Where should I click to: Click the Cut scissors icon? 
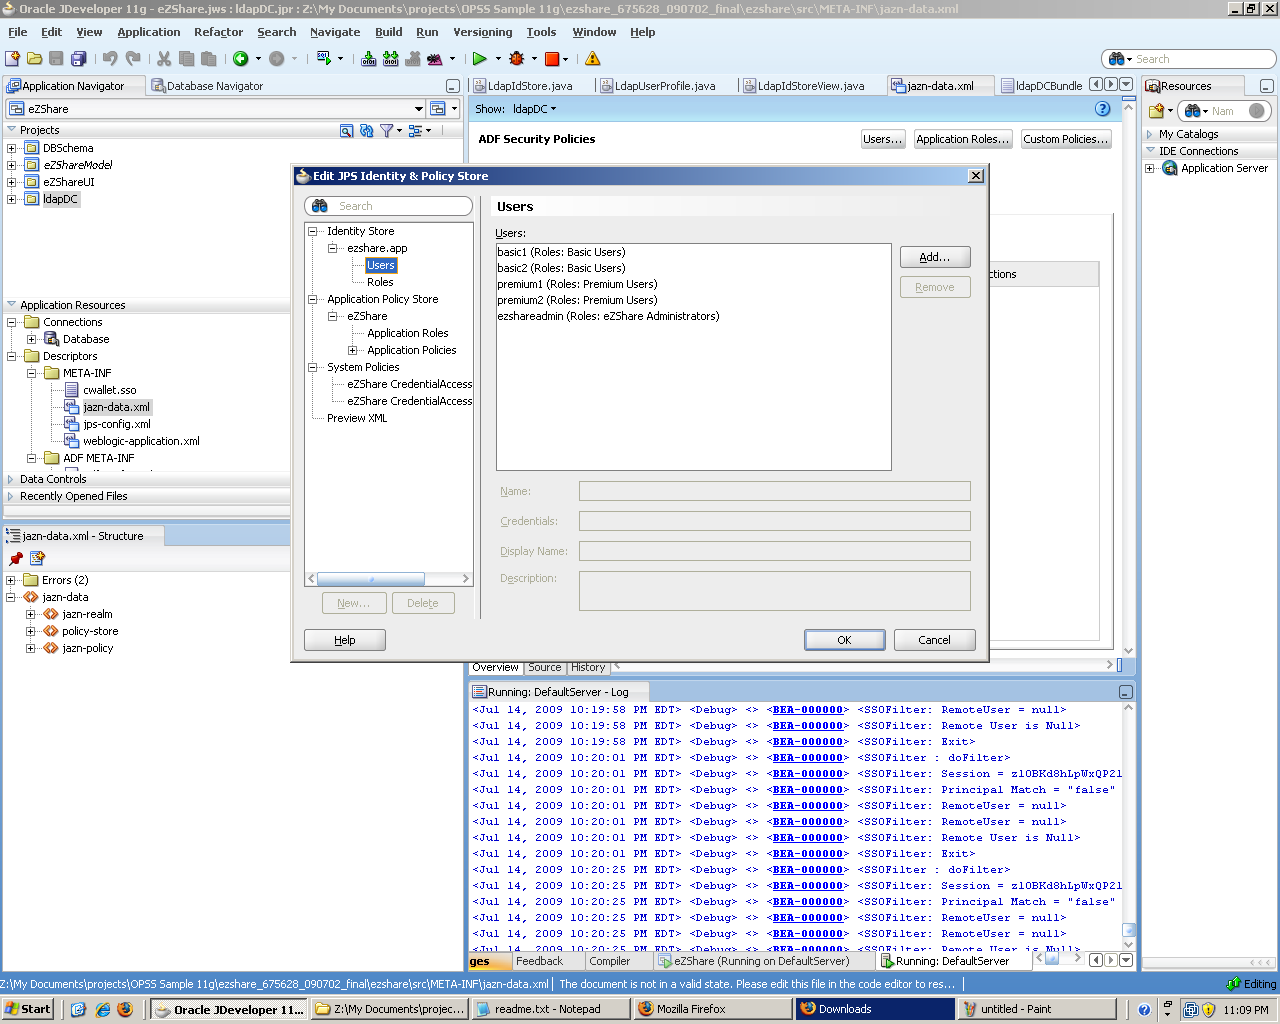[x=164, y=59]
